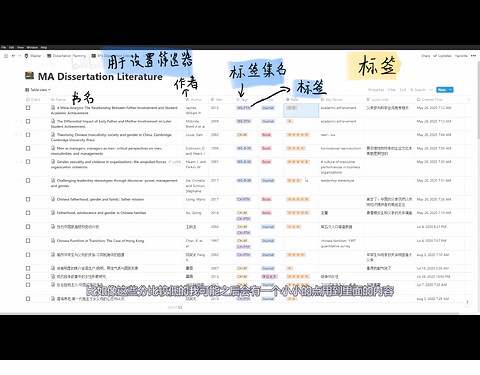Screen dimensions: 480x375
Task: Click the Filter button
Action: pos(392,90)
